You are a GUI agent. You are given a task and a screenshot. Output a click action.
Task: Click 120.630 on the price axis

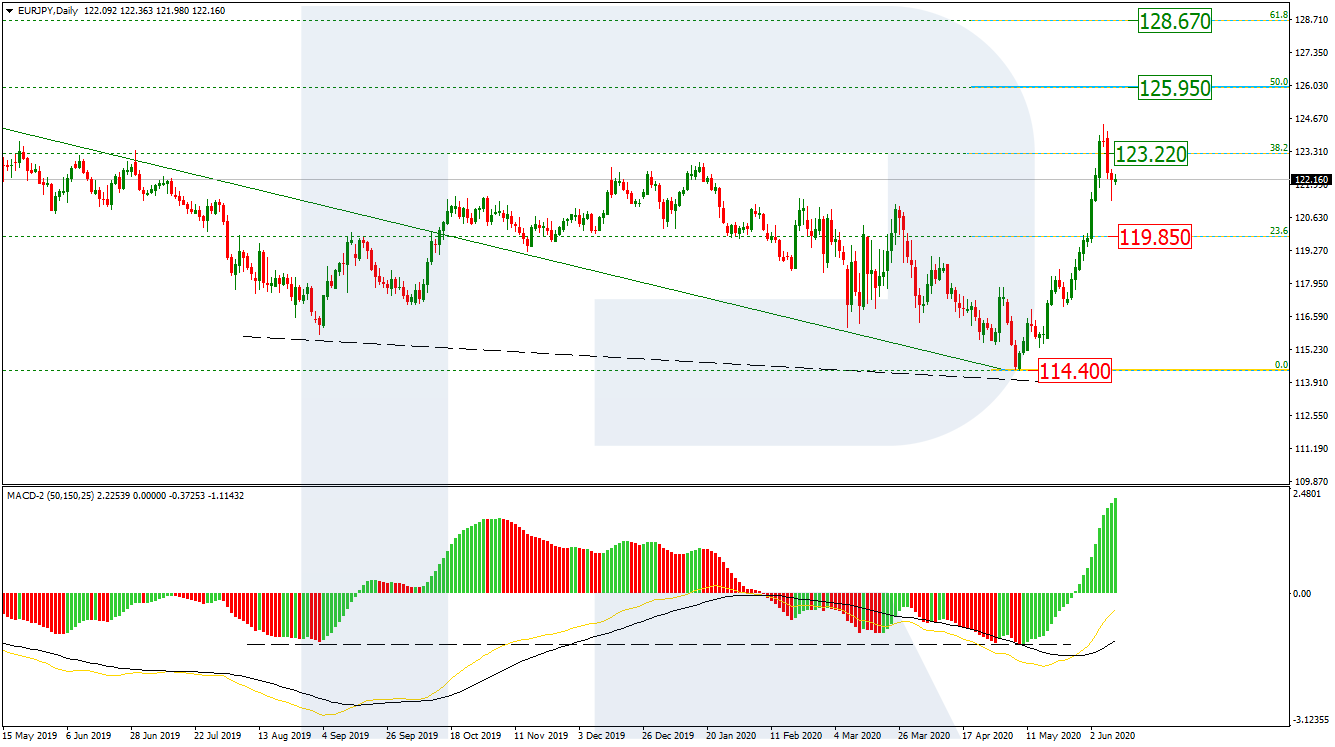point(1310,218)
